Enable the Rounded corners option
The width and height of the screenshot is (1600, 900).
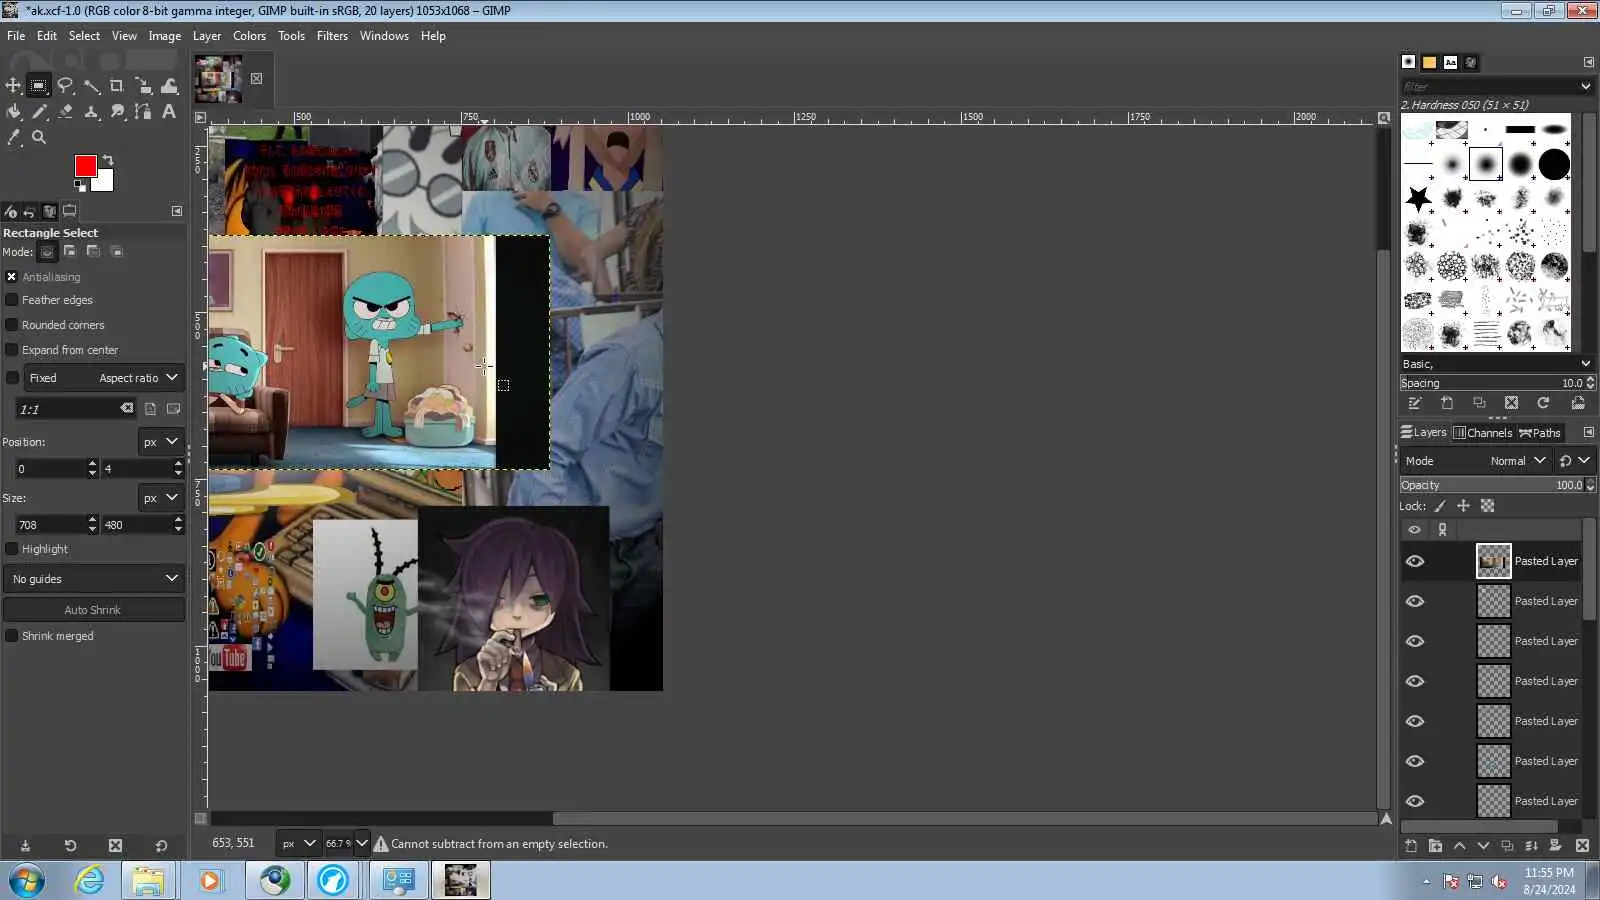pos(12,325)
